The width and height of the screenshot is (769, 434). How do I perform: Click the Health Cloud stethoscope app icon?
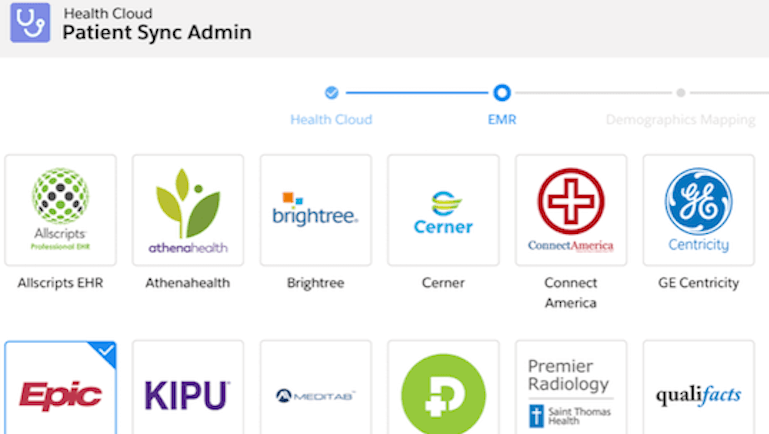30,23
